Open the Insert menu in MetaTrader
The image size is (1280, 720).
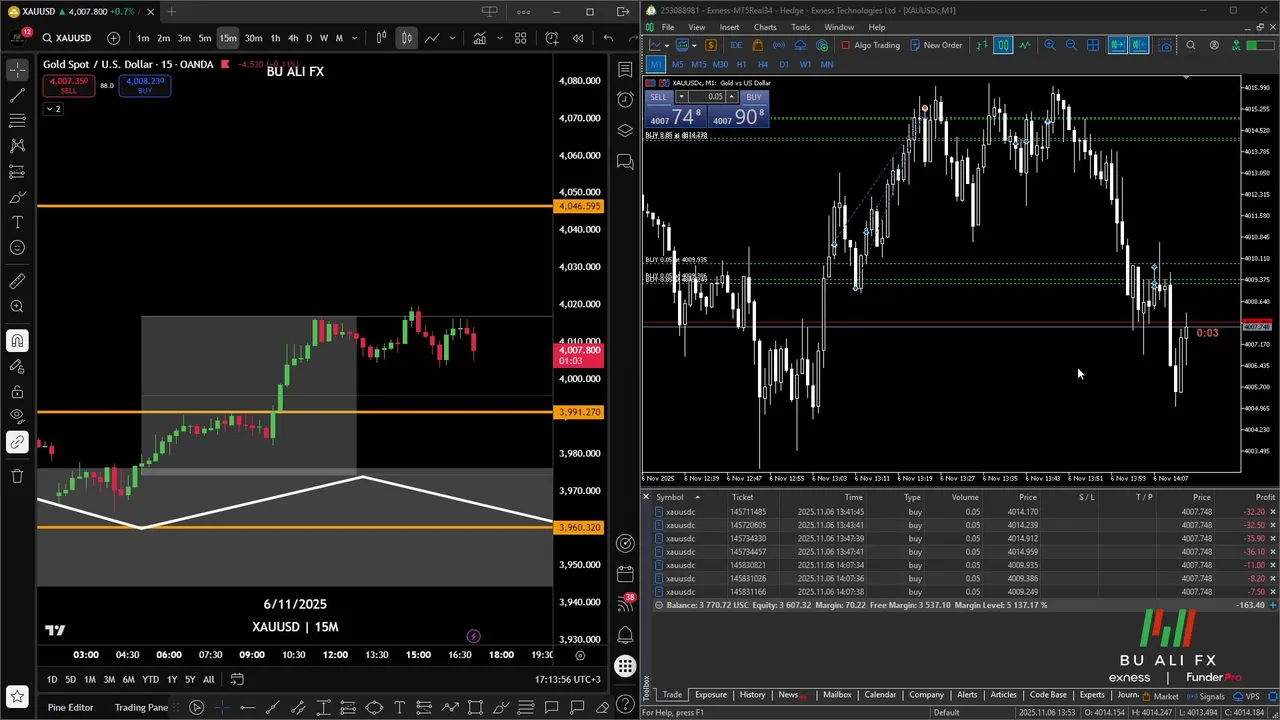(729, 27)
